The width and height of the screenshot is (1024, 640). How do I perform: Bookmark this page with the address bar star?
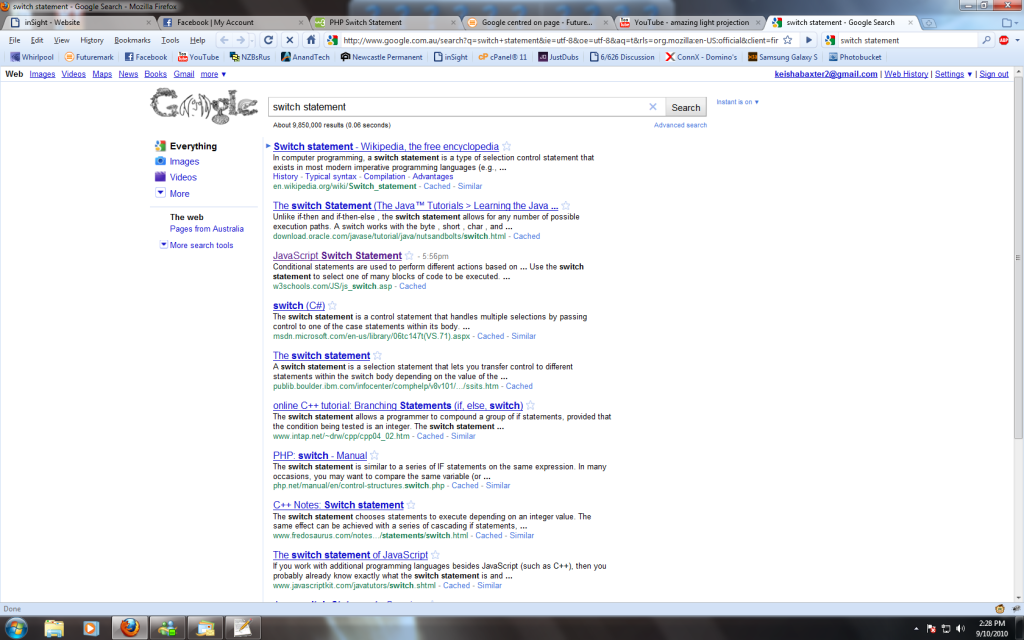click(788, 40)
